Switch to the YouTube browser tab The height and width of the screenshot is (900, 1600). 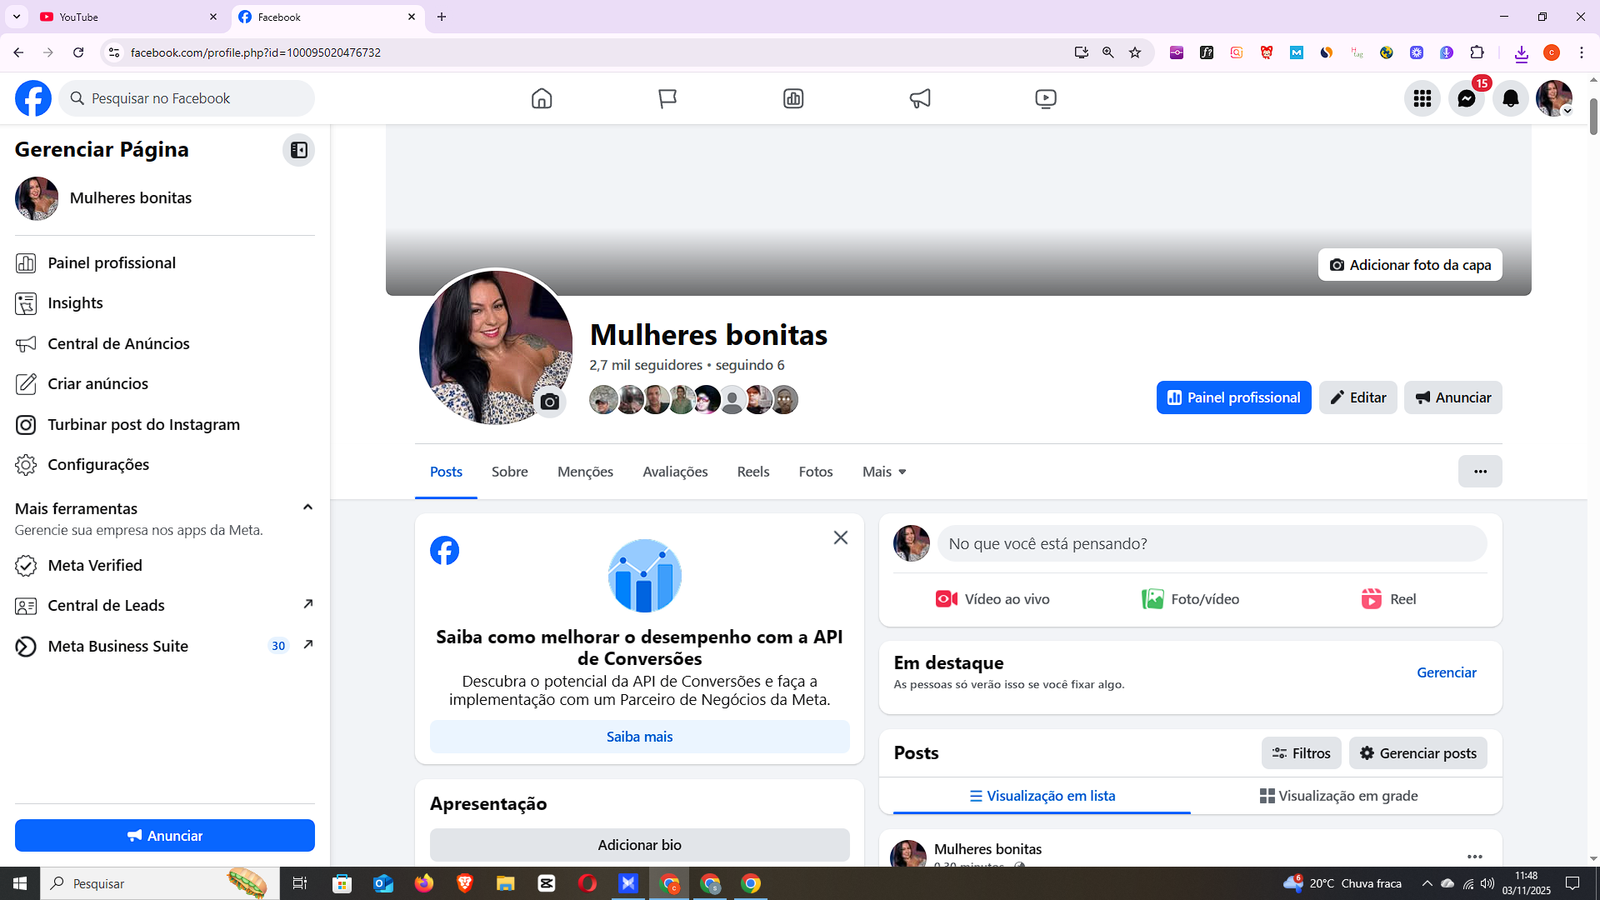click(x=128, y=17)
